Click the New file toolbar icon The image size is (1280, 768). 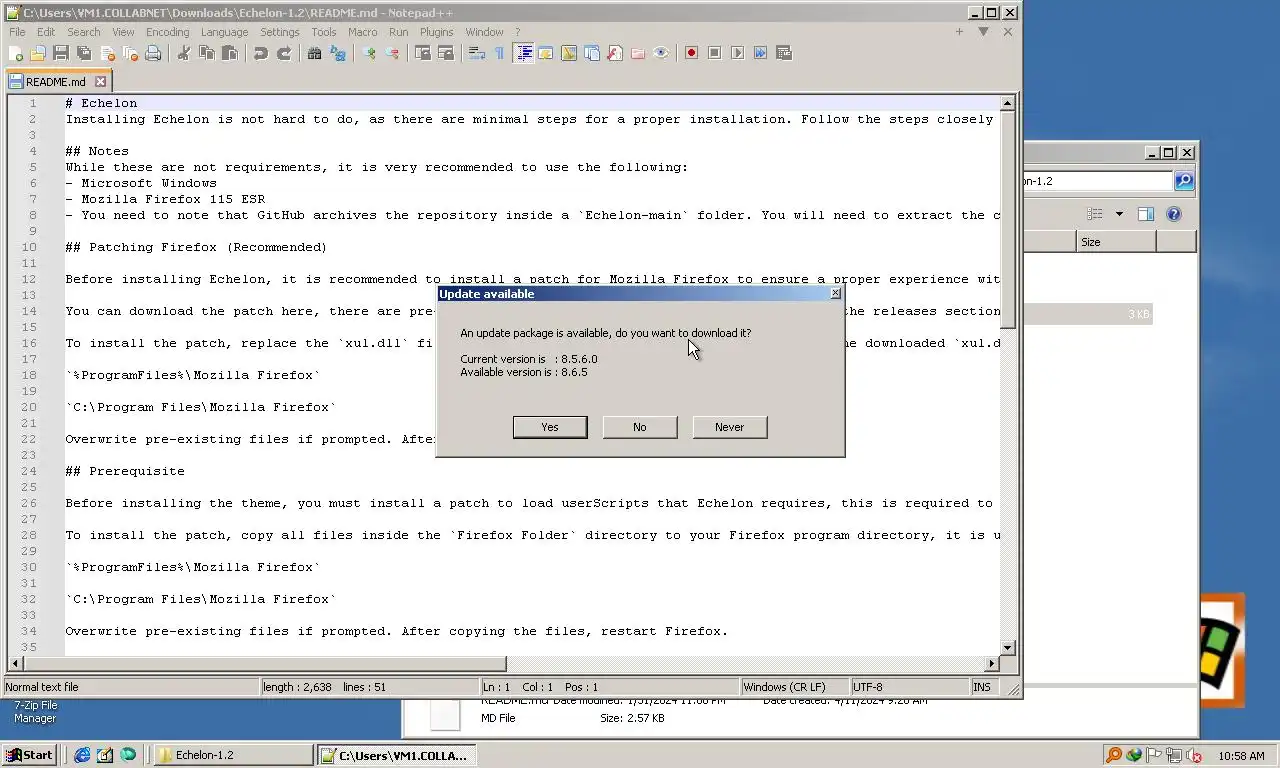(15, 53)
